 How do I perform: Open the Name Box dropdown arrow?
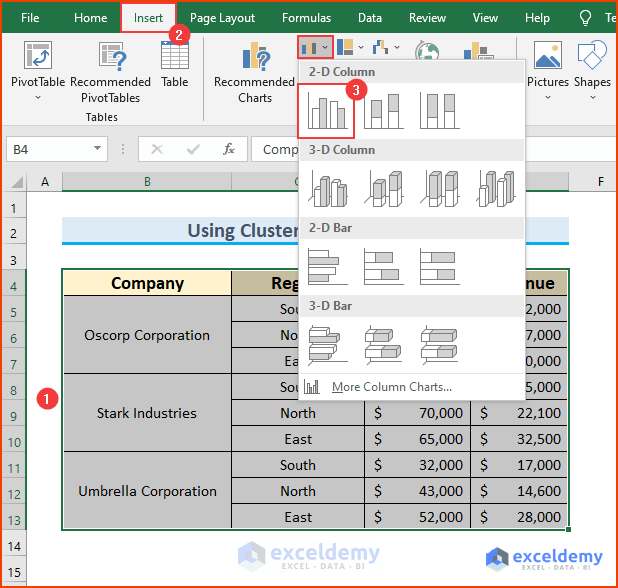(97, 149)
